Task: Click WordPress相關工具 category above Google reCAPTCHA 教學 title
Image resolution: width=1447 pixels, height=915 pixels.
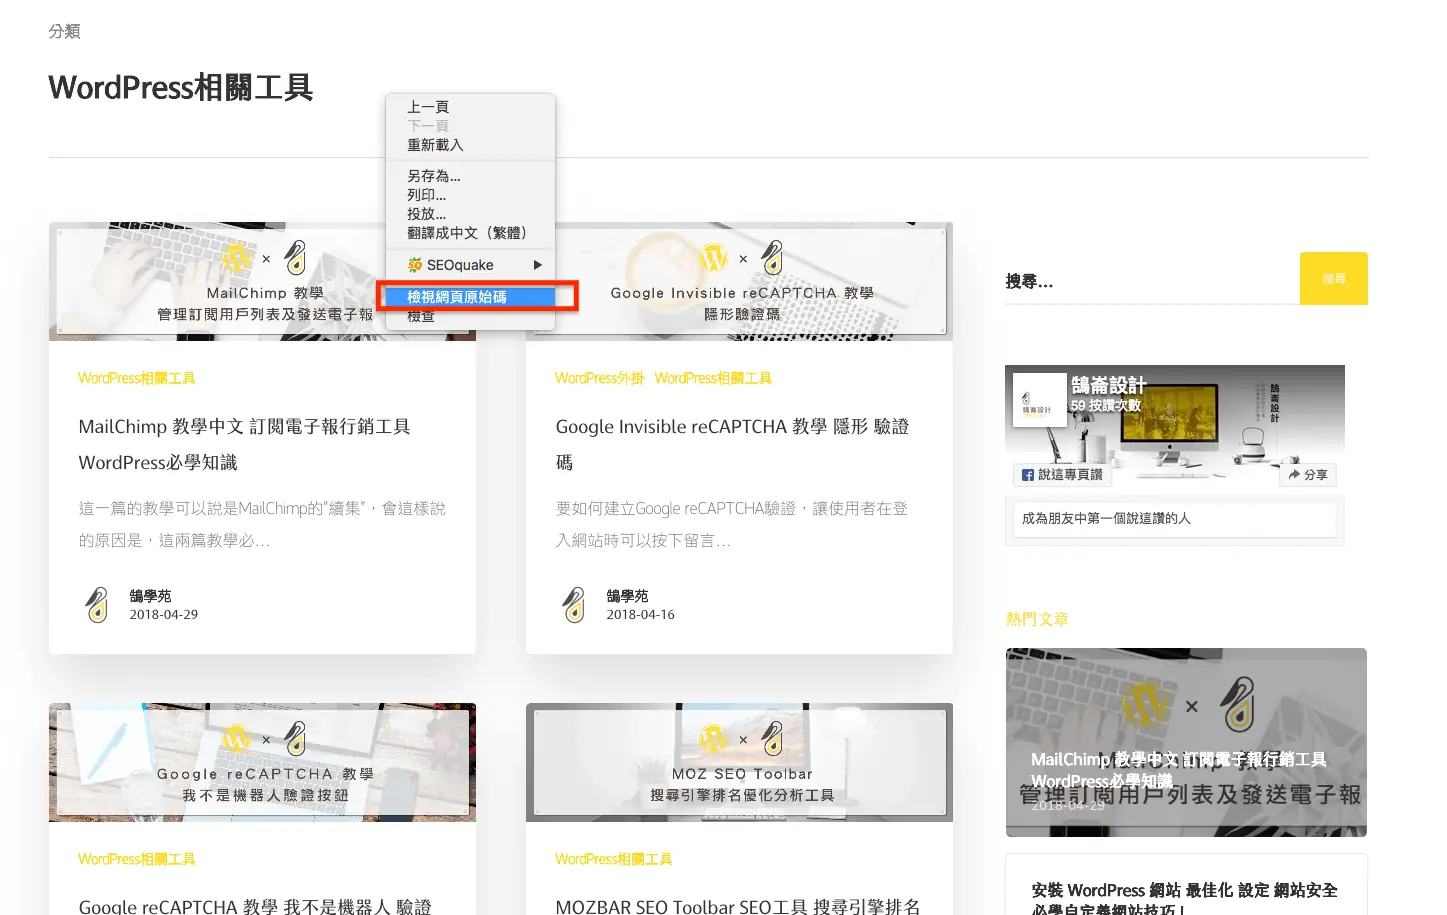Action: pyautogui.click(x=137, y=859)
